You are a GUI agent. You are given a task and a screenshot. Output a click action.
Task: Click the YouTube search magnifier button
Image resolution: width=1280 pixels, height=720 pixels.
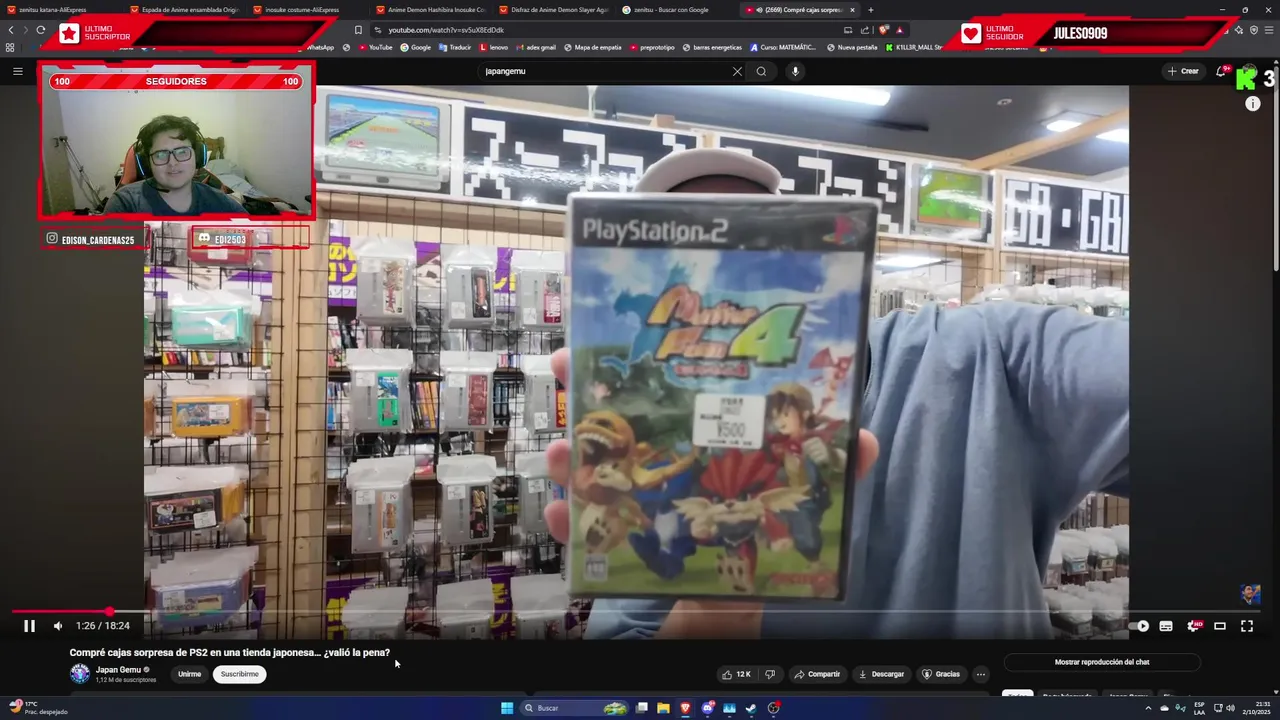[x=761, y=71]
